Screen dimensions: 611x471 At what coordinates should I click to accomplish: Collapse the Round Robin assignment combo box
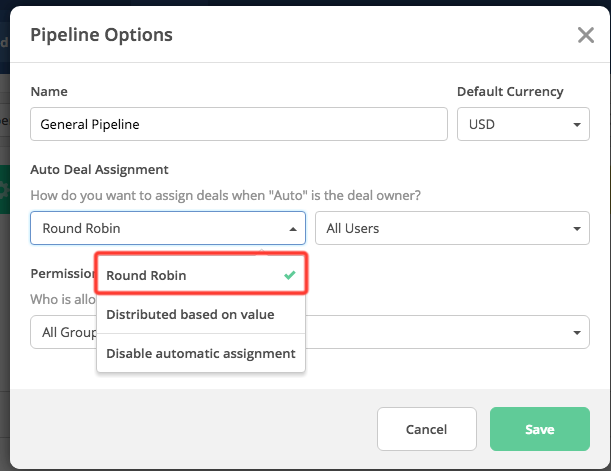[x=167, y=229]
